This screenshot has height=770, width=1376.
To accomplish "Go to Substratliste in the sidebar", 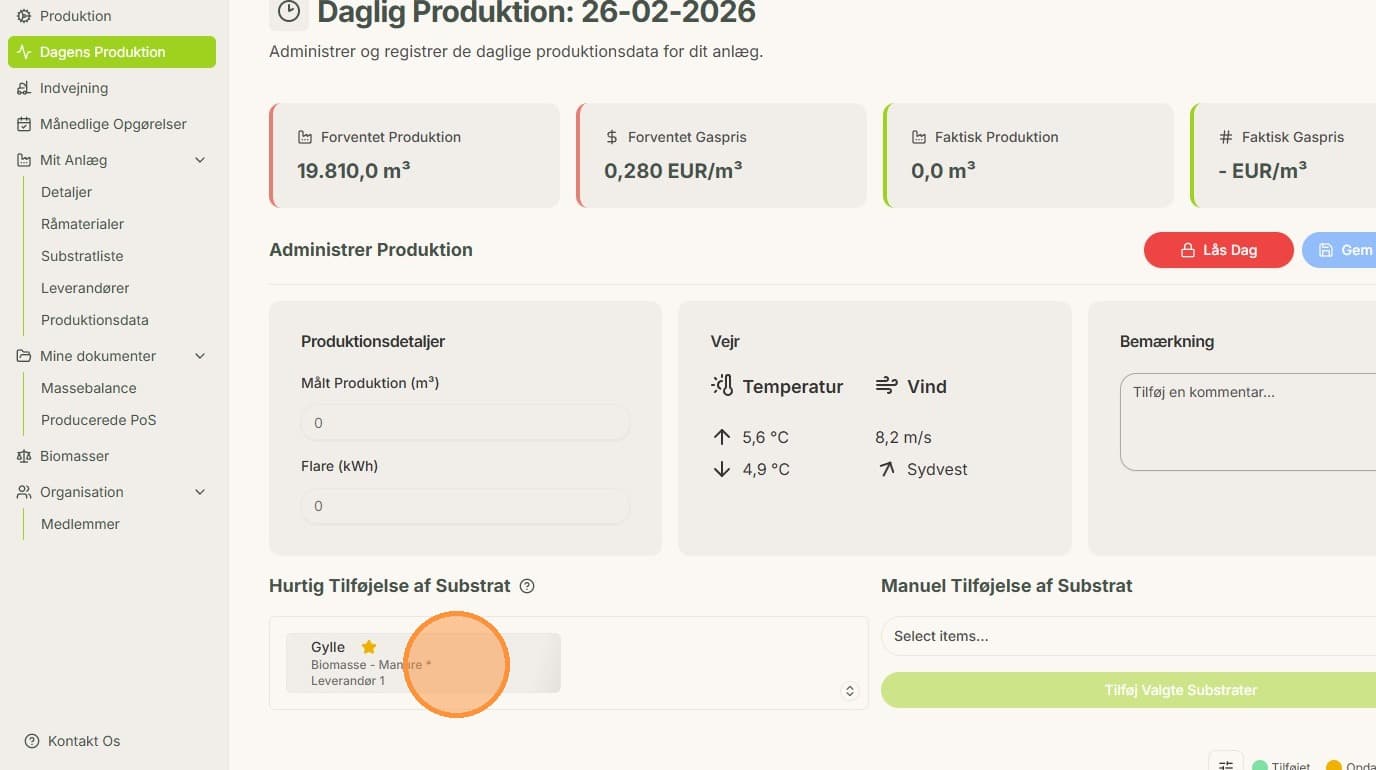I will click(82, 256).
